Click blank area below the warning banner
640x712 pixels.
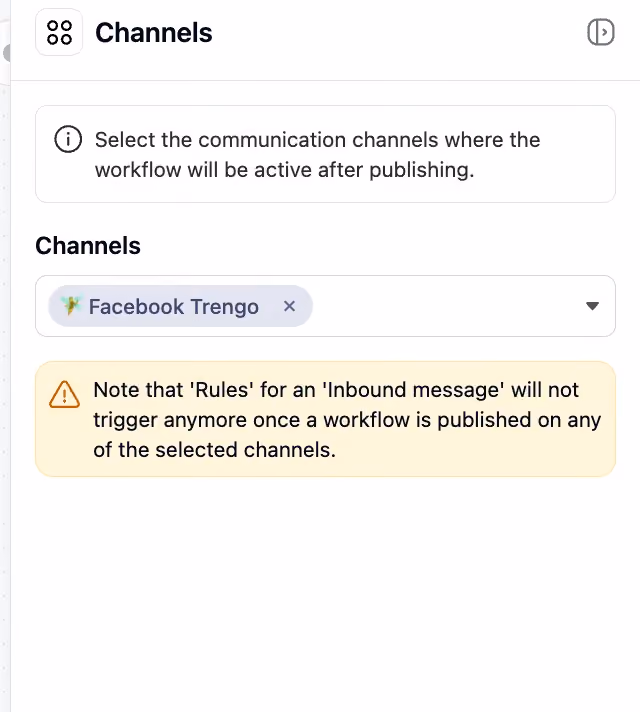(325, 590)
